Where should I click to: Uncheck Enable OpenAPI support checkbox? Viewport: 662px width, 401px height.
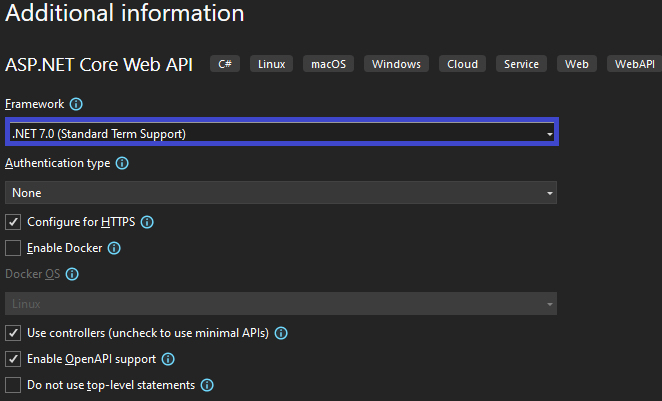click(13, 359)
